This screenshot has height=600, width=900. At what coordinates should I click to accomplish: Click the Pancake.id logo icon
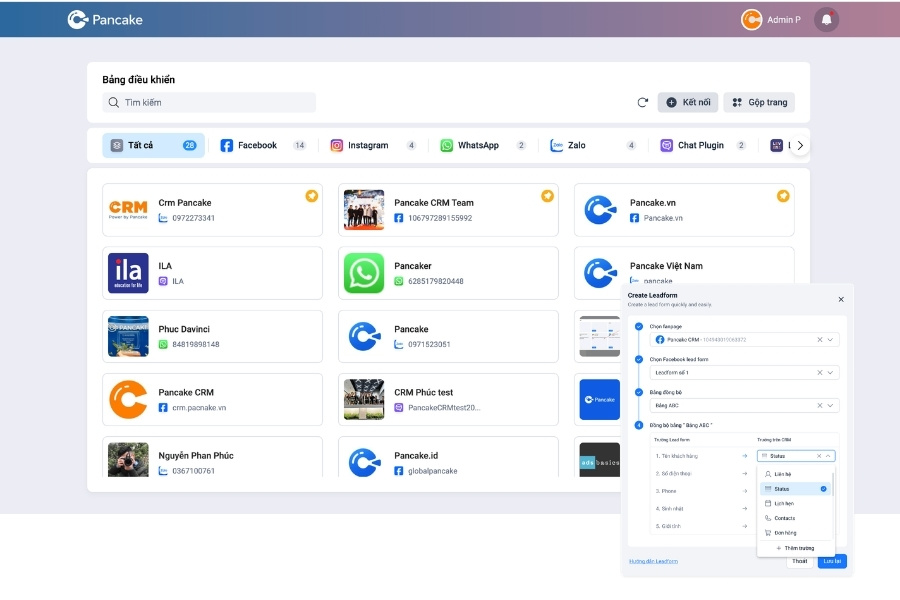pos(364,460)
